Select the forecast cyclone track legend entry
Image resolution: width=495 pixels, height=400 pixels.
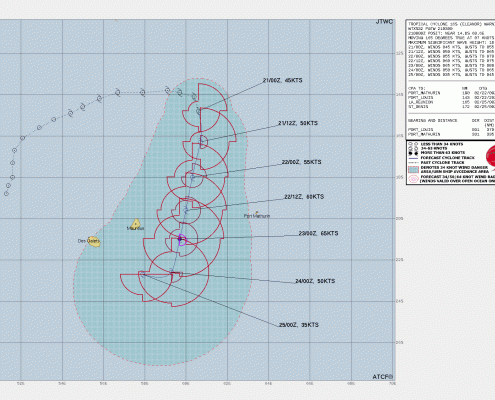point(442,158)
